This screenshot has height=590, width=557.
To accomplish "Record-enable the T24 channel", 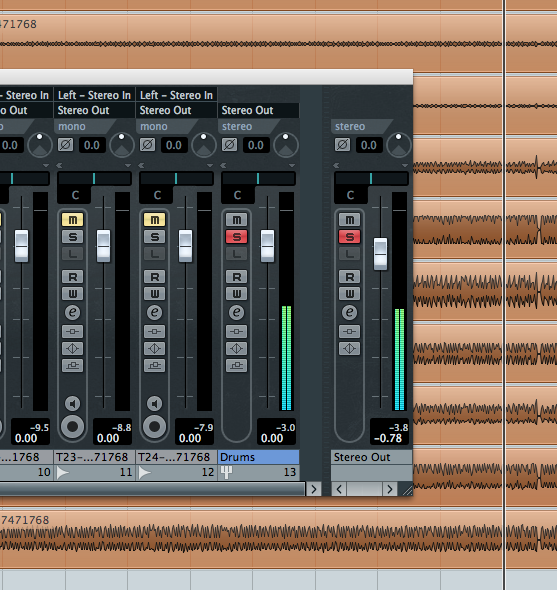I will pyautogui.click(x=155, y=427).
